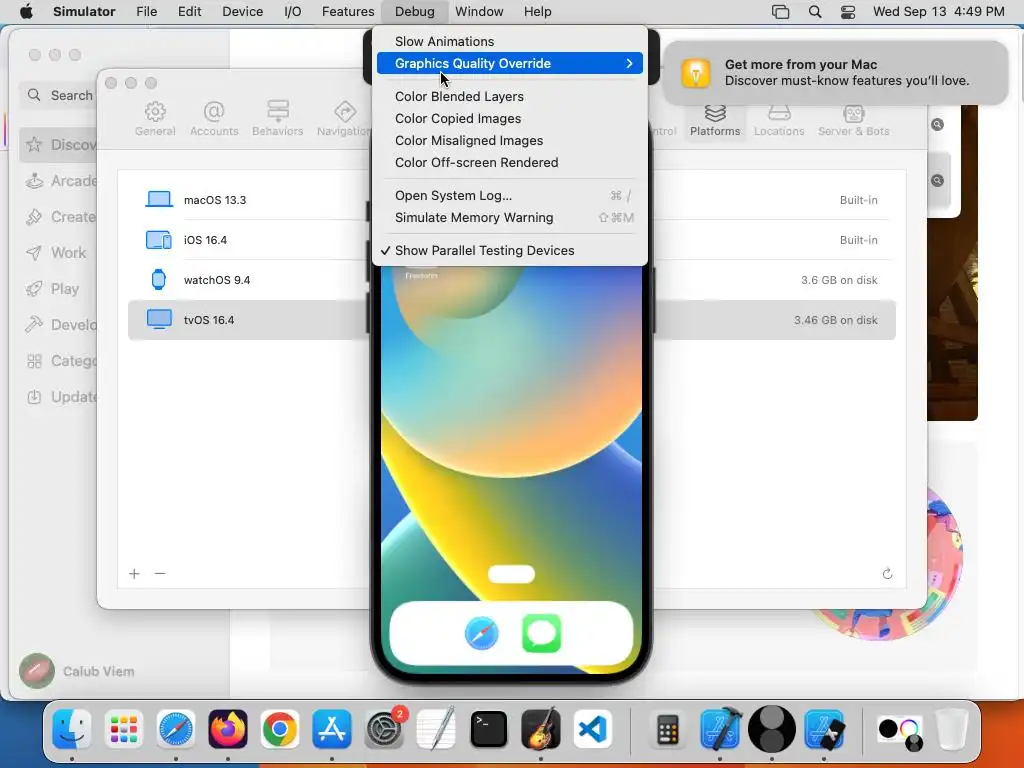The width and height of the screenshot is (1024, 768).
Task: Open Spotlight search in menu bar
Action: point(814,12)
